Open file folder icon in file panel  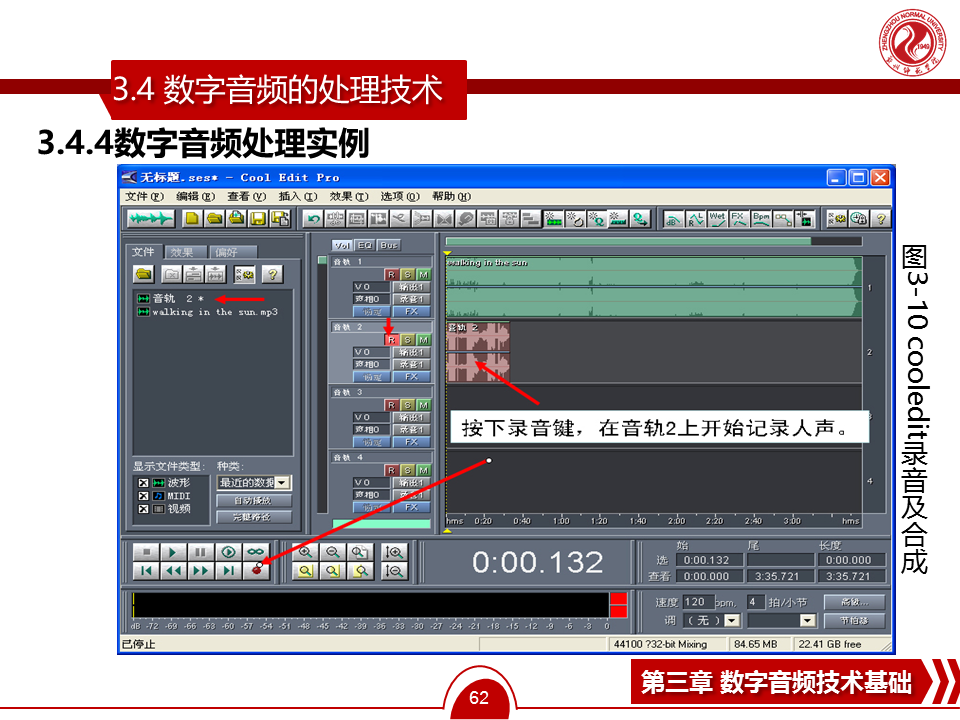(x=144, y=274)
